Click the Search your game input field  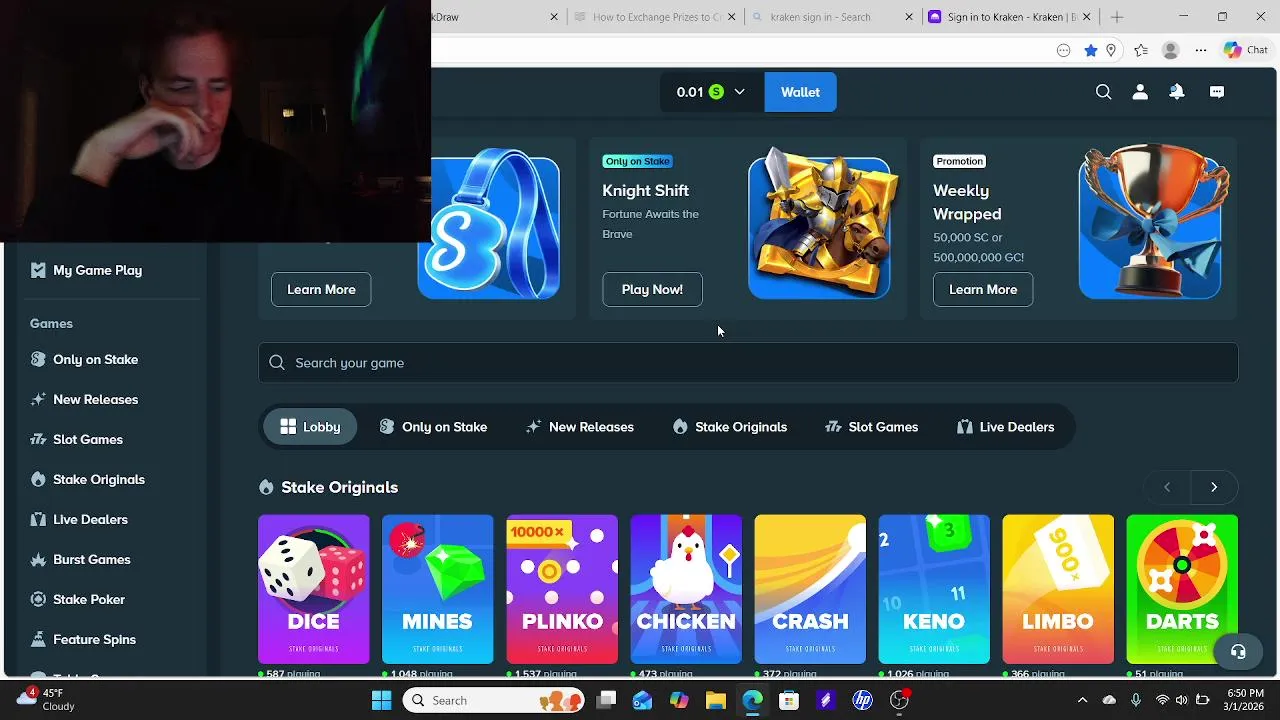(x=748, y=363)
